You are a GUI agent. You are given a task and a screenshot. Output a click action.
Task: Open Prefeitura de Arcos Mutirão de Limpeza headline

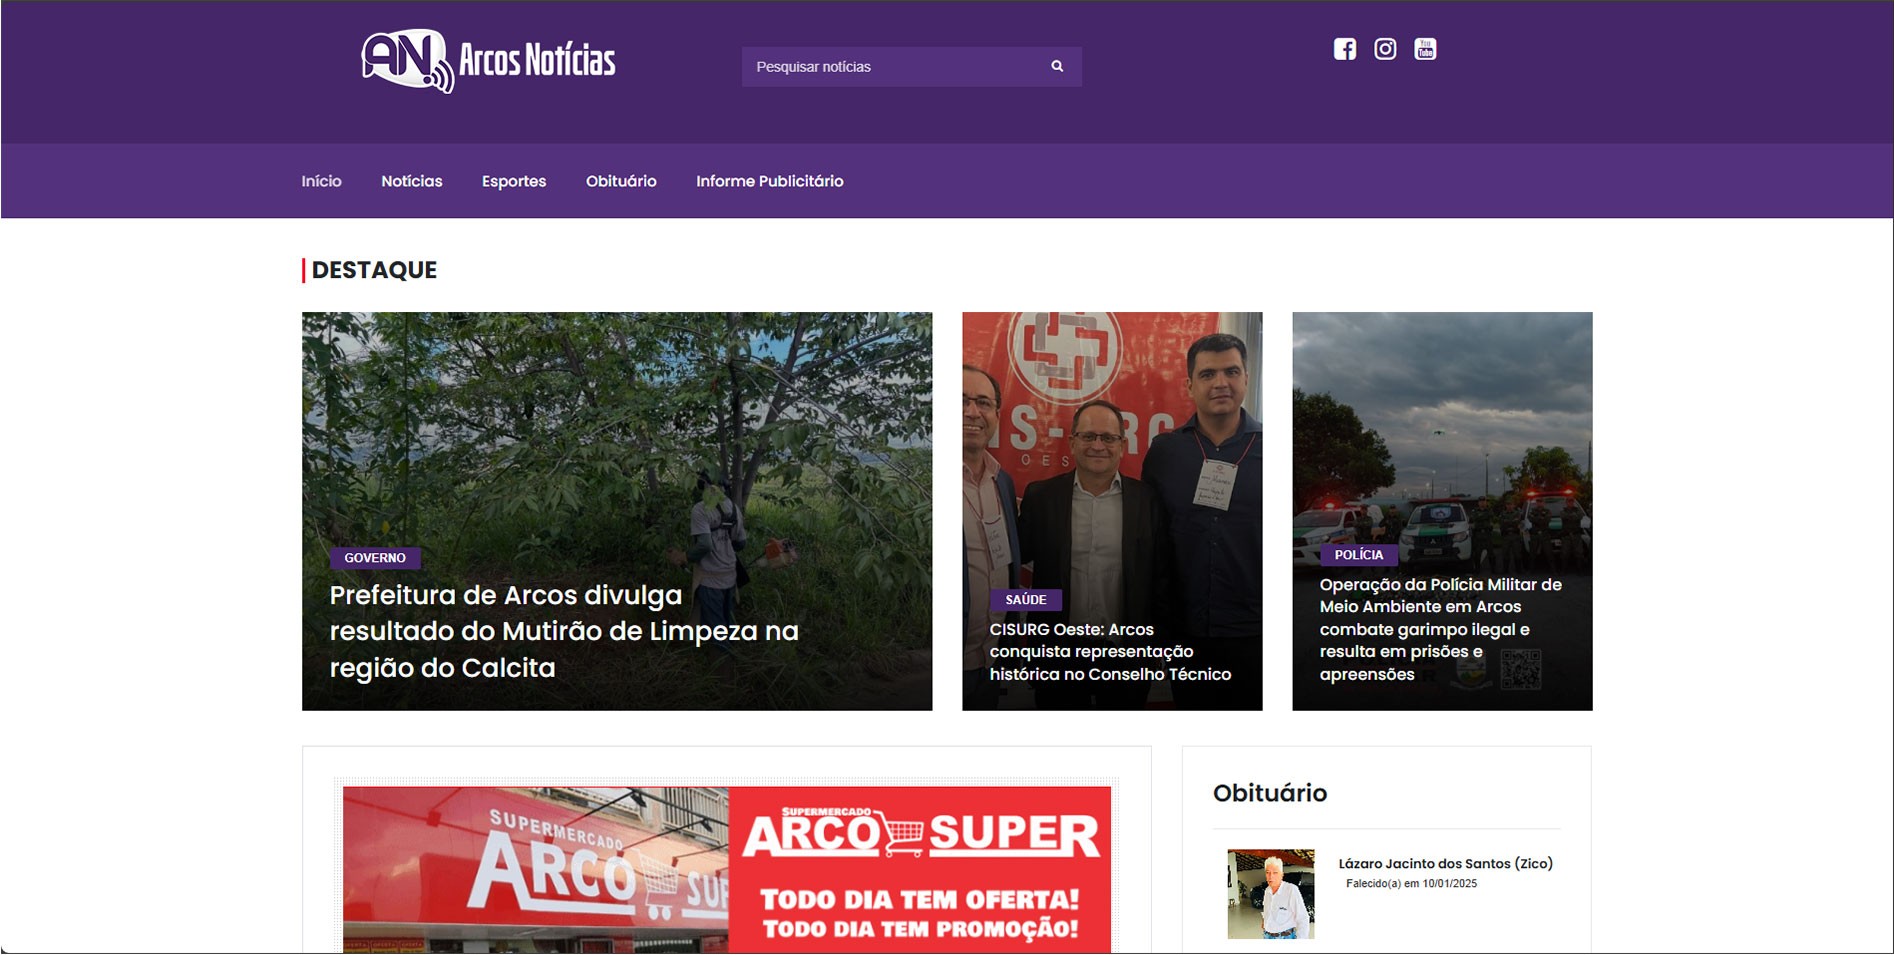click(564, 631)
